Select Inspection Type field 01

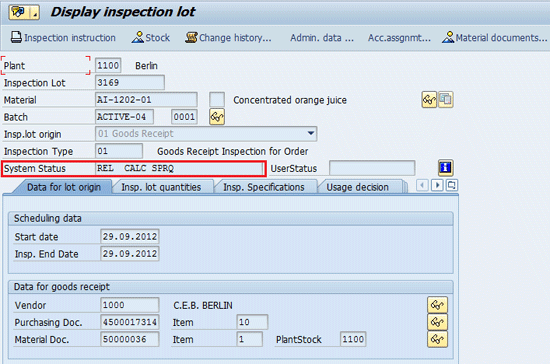(x=119, y=151)
